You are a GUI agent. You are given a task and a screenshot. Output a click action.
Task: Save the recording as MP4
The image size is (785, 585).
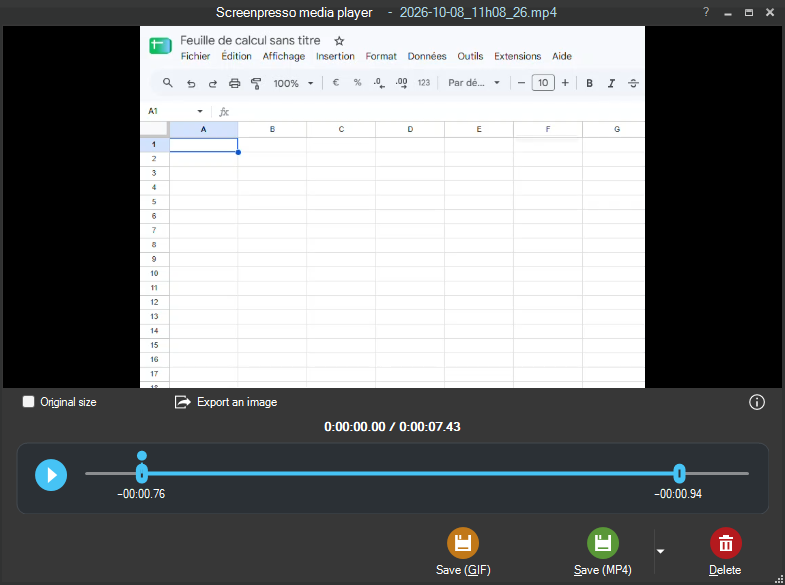click(x=603, y=551)
